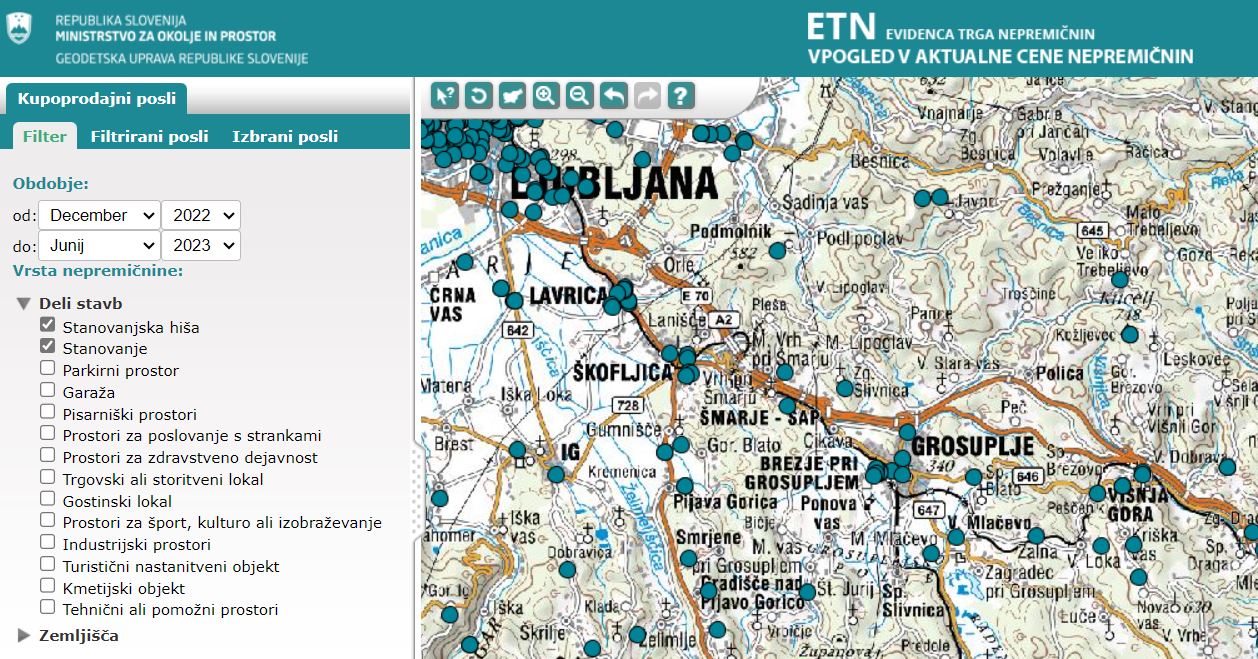Open the 'od' year dropdown showing 2022
Image resolution: width=1258 pixels, height=659 pixels.
click(201, 215)
